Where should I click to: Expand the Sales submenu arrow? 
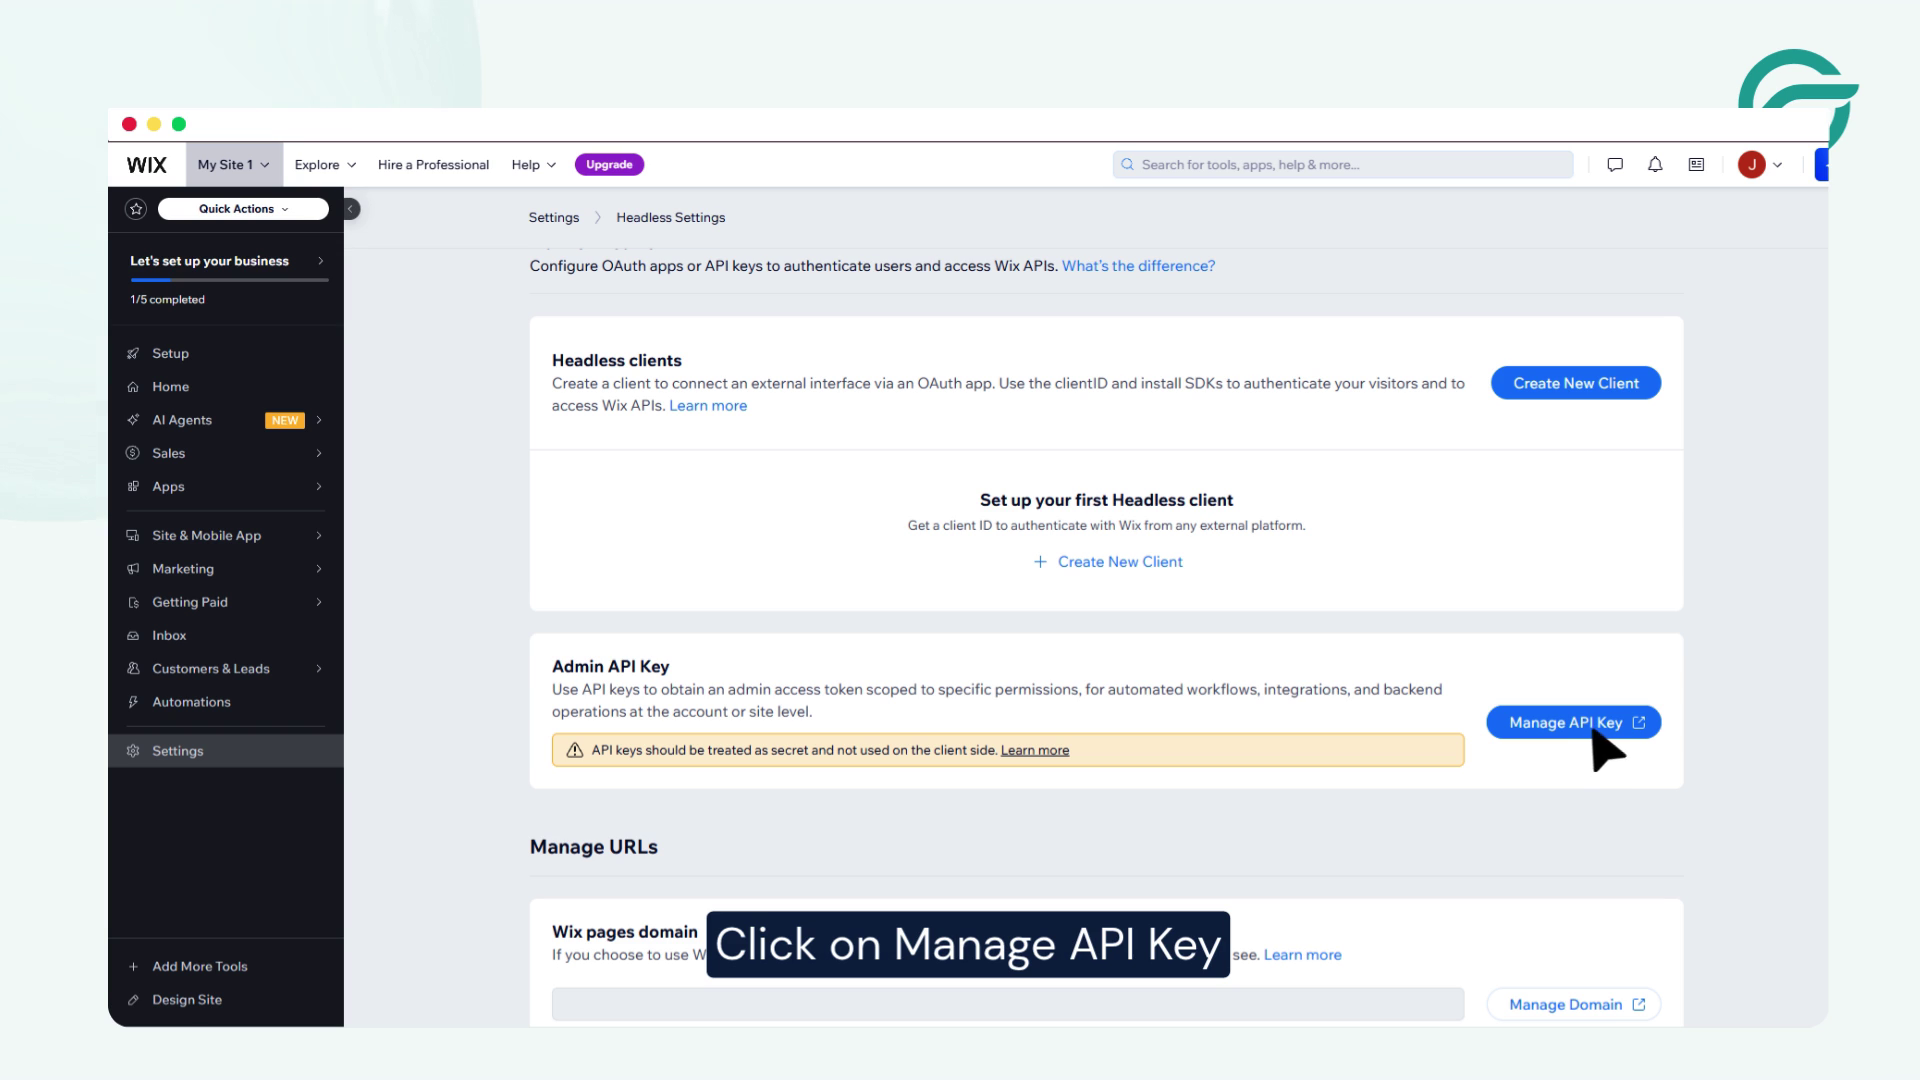319,453
